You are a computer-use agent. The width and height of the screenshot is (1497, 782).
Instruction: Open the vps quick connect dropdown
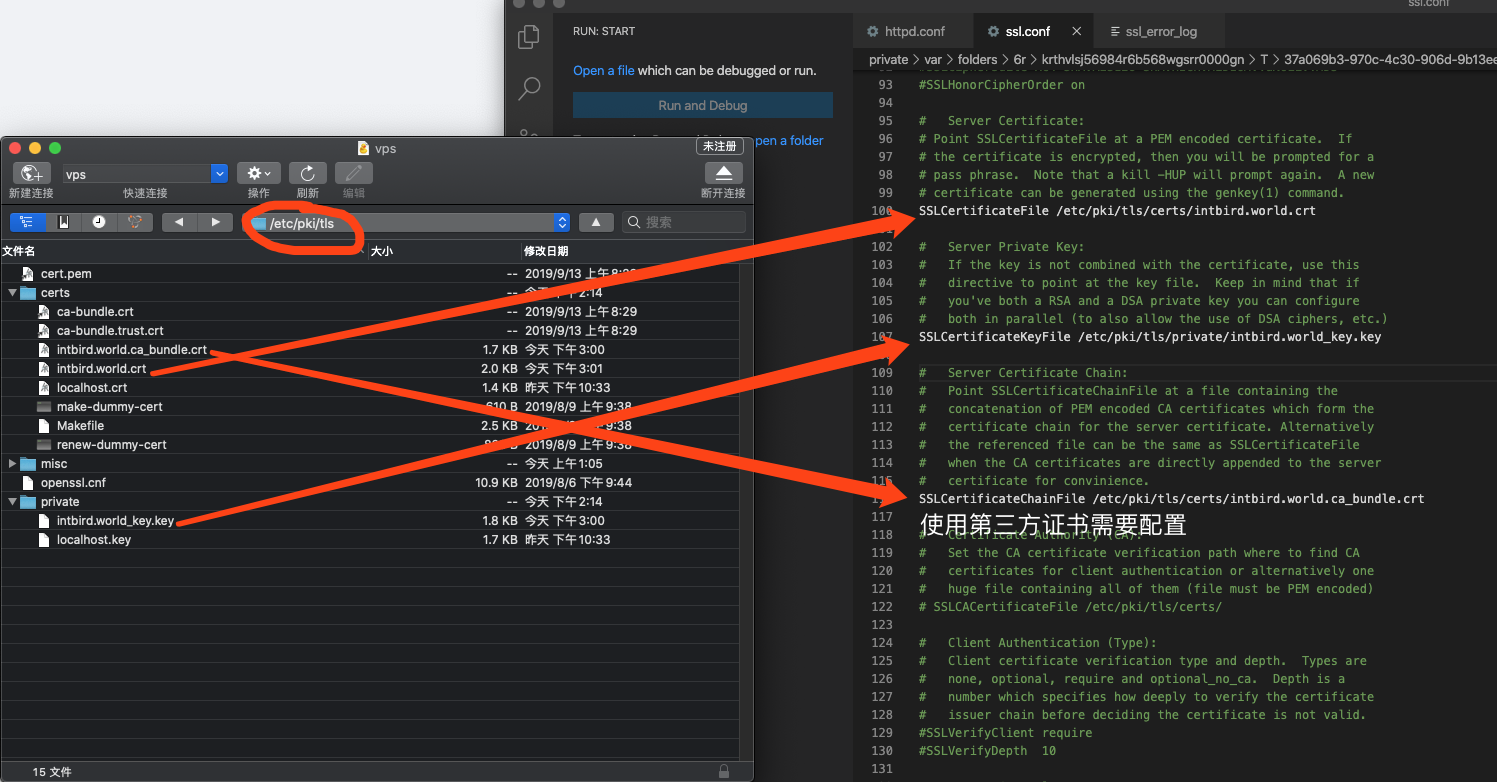click(x=218, y=173)
